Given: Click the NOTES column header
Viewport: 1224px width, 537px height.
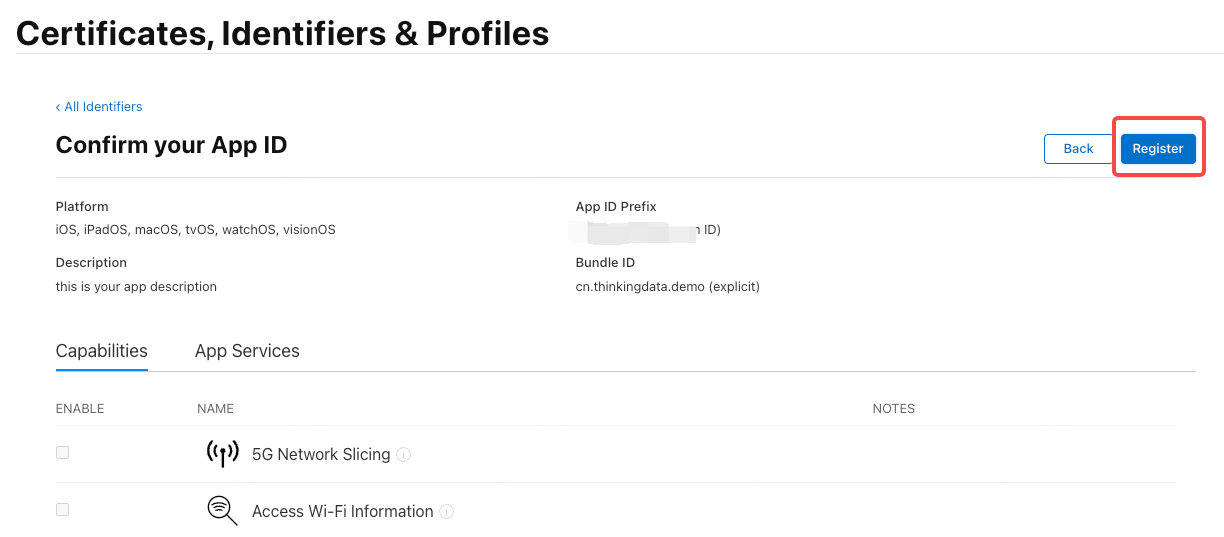Looking at the screenshot, I should coord(893,409).
